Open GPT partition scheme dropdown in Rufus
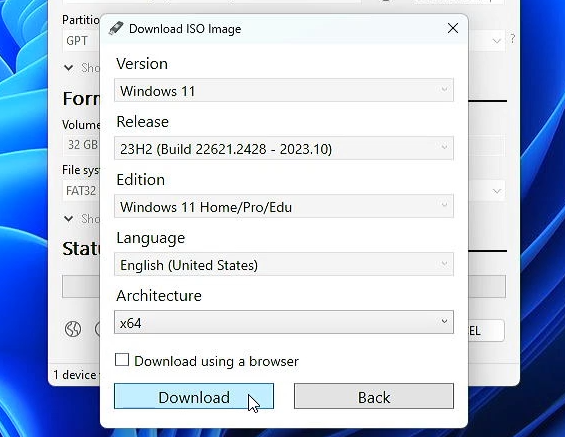Viewport: 565px width, 437px height. [x=81, y=40]
